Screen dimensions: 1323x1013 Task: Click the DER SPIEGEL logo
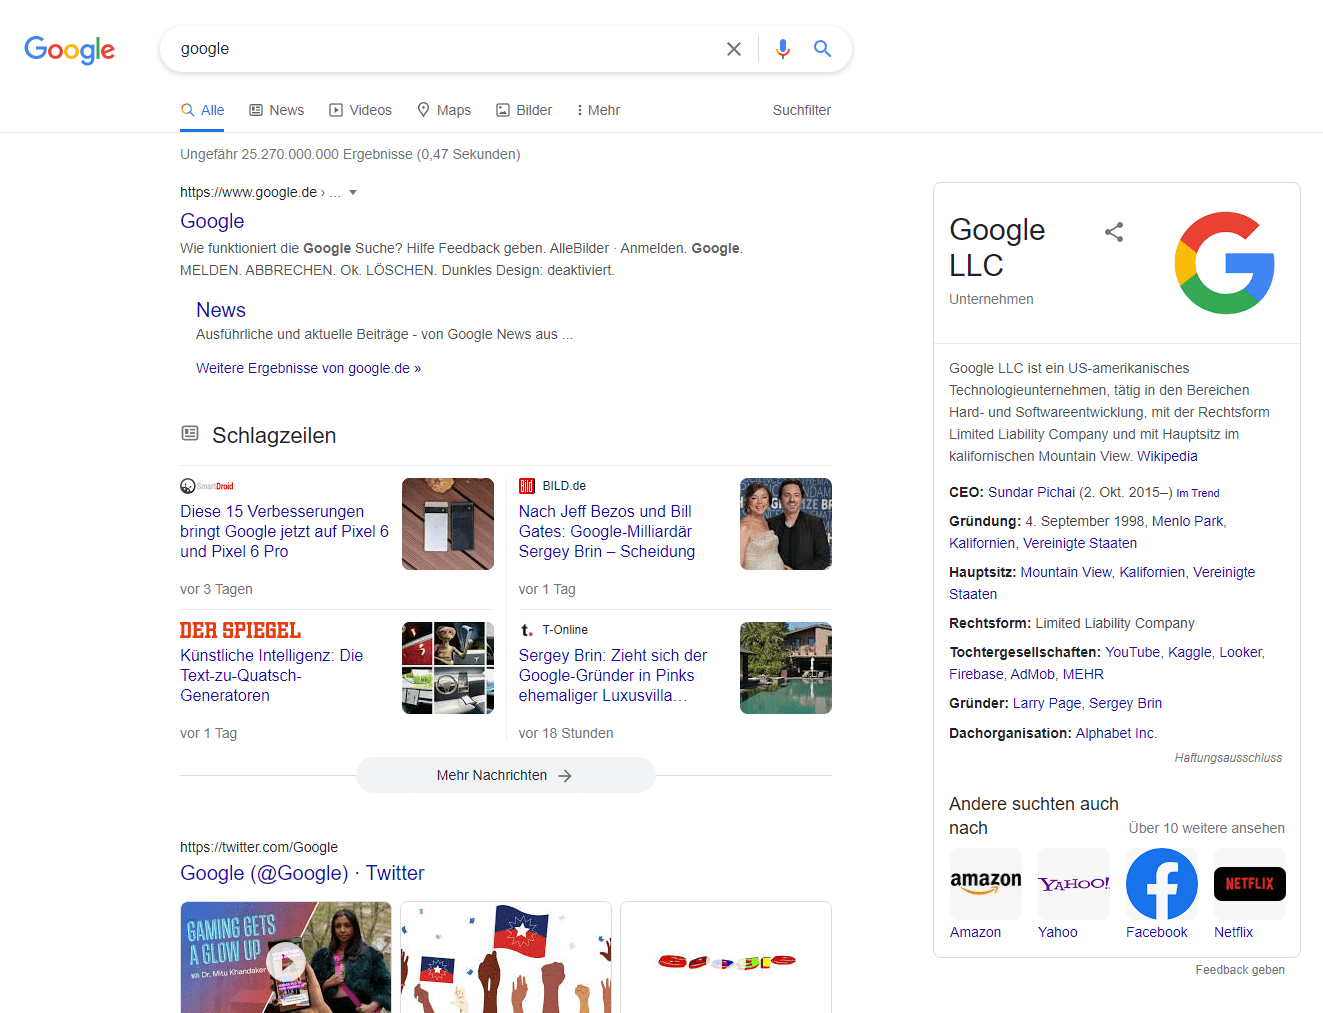(240, 630)
